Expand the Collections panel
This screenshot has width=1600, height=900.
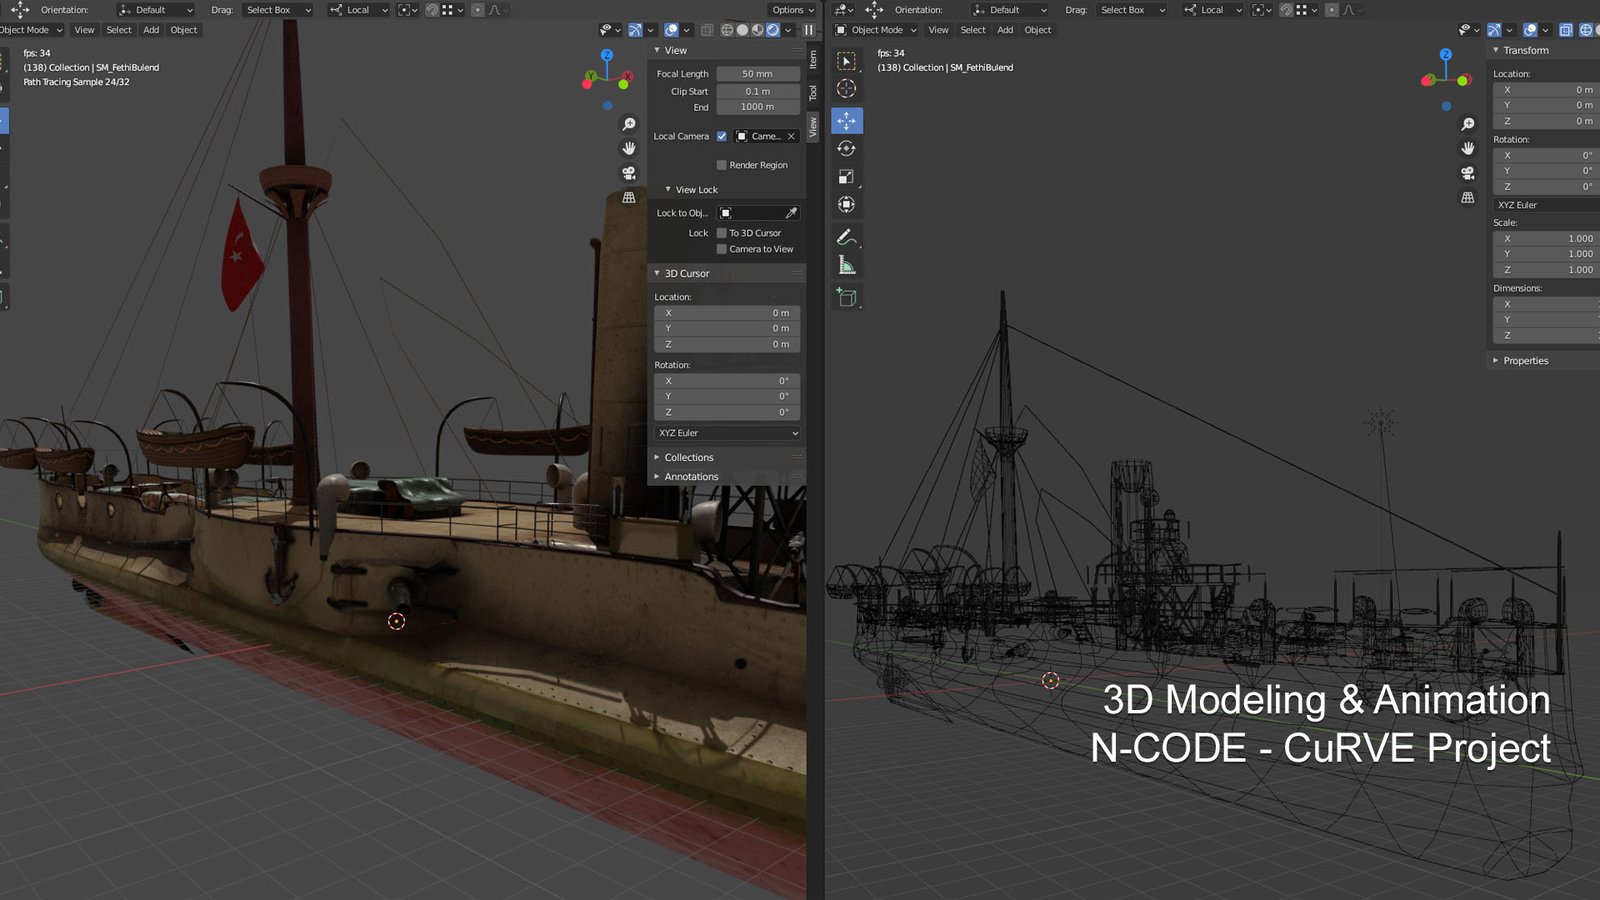click(688, 457)
